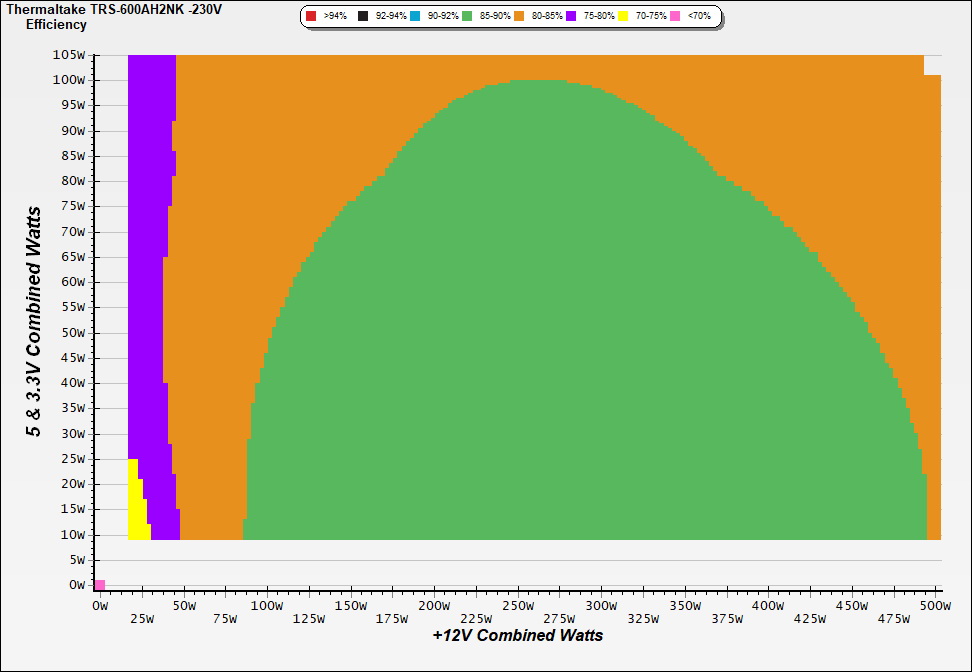Click the black 92-94% legend swatch
Screen dimensions: 972x672
click(363, 17)
